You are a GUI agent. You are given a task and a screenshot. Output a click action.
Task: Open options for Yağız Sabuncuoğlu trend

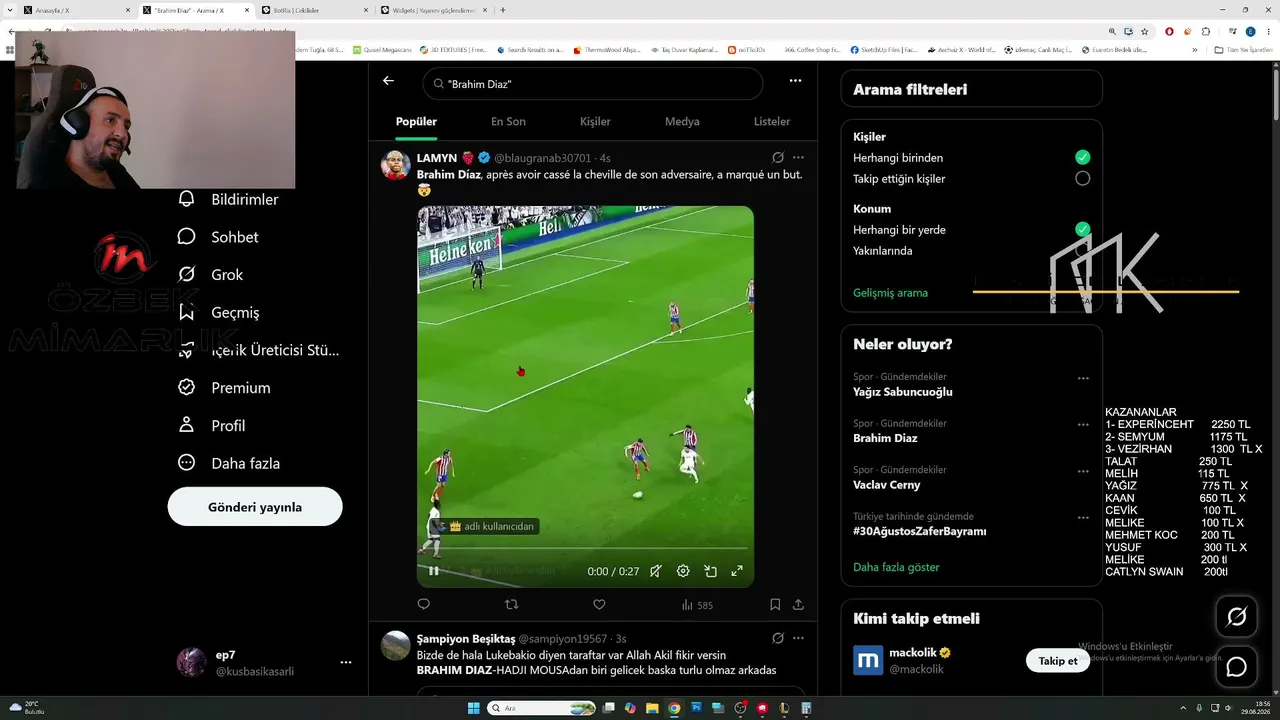(x=1083, y=379)
